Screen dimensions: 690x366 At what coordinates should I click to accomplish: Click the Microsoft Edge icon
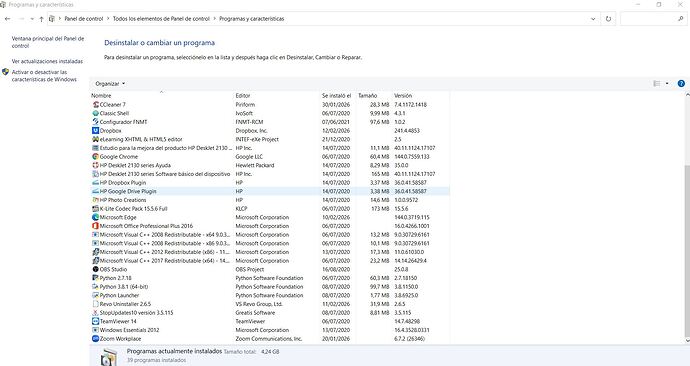(95, 217)
